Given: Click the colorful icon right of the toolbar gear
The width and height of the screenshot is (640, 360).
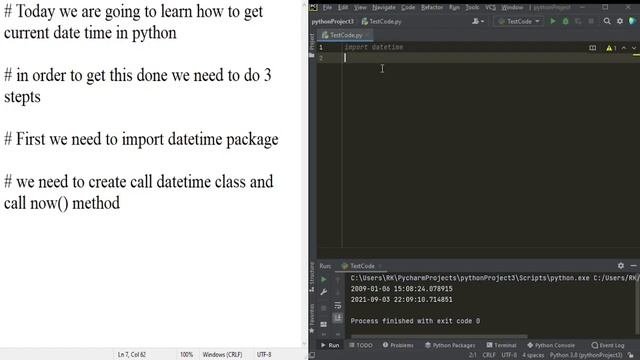Looking at the screenshot, I should (x=632, y=21).
